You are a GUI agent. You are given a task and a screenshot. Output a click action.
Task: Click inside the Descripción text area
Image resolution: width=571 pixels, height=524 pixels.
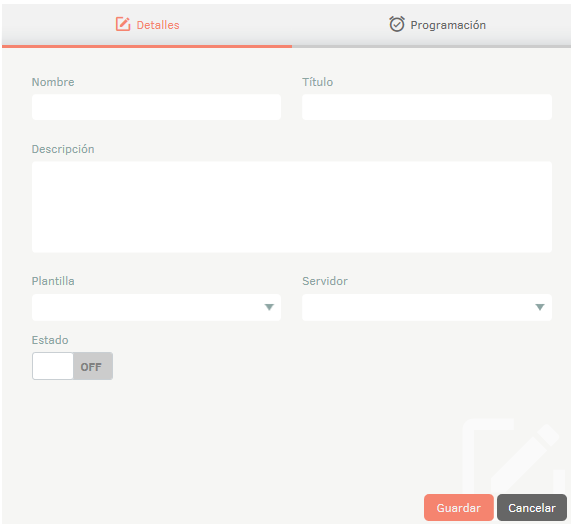pos(292,207)
